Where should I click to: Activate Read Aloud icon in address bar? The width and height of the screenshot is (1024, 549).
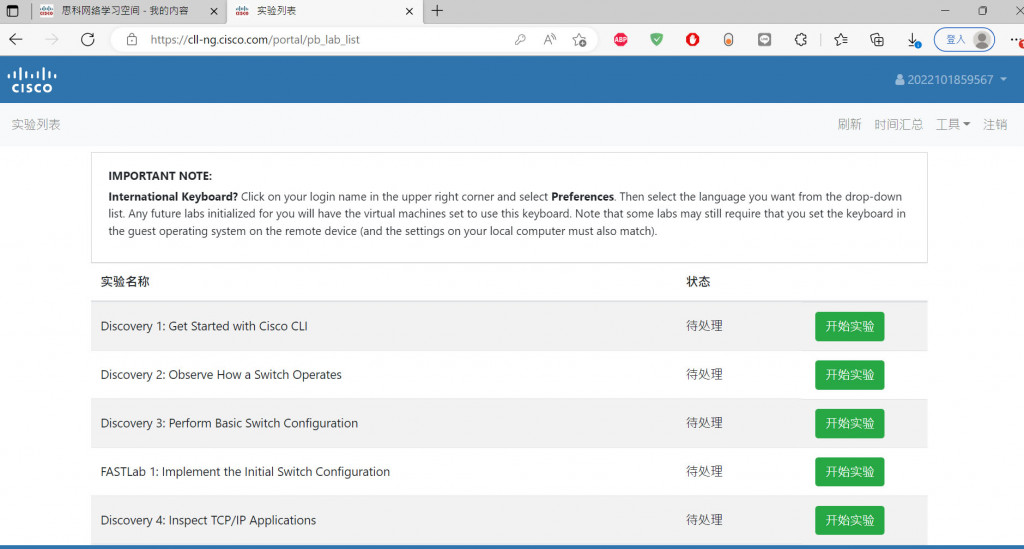(550, 40)
